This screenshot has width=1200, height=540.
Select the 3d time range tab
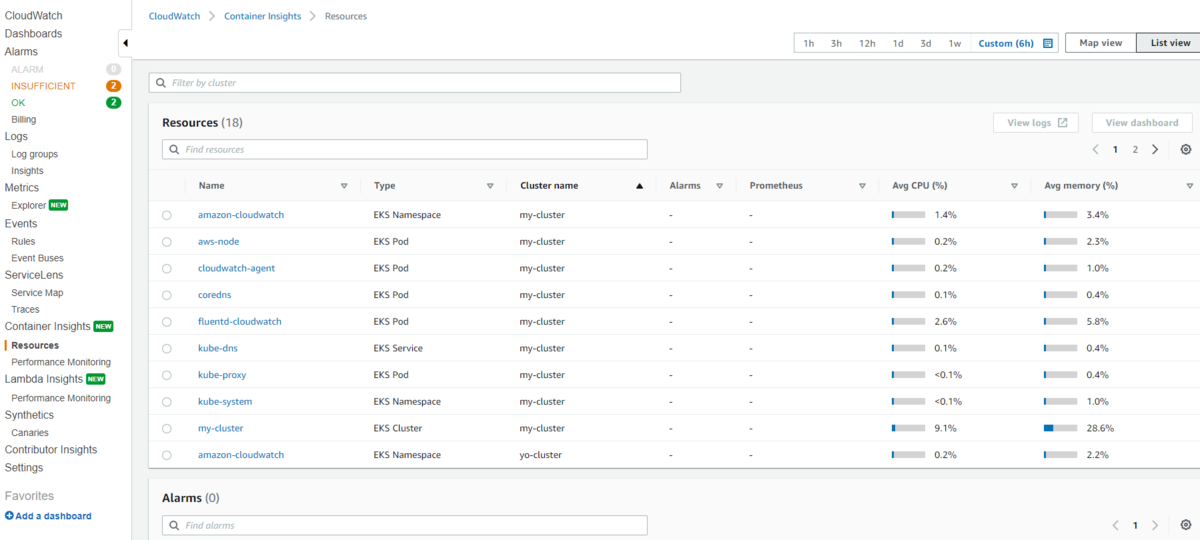[926, 43]
